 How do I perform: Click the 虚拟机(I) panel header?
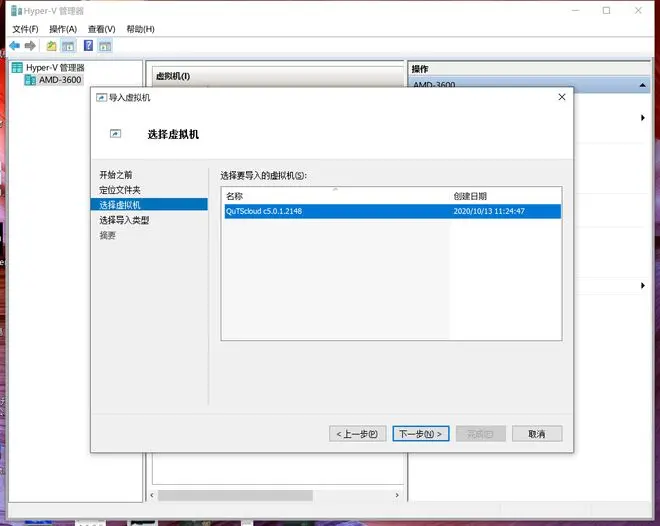(x=173, y=76)
